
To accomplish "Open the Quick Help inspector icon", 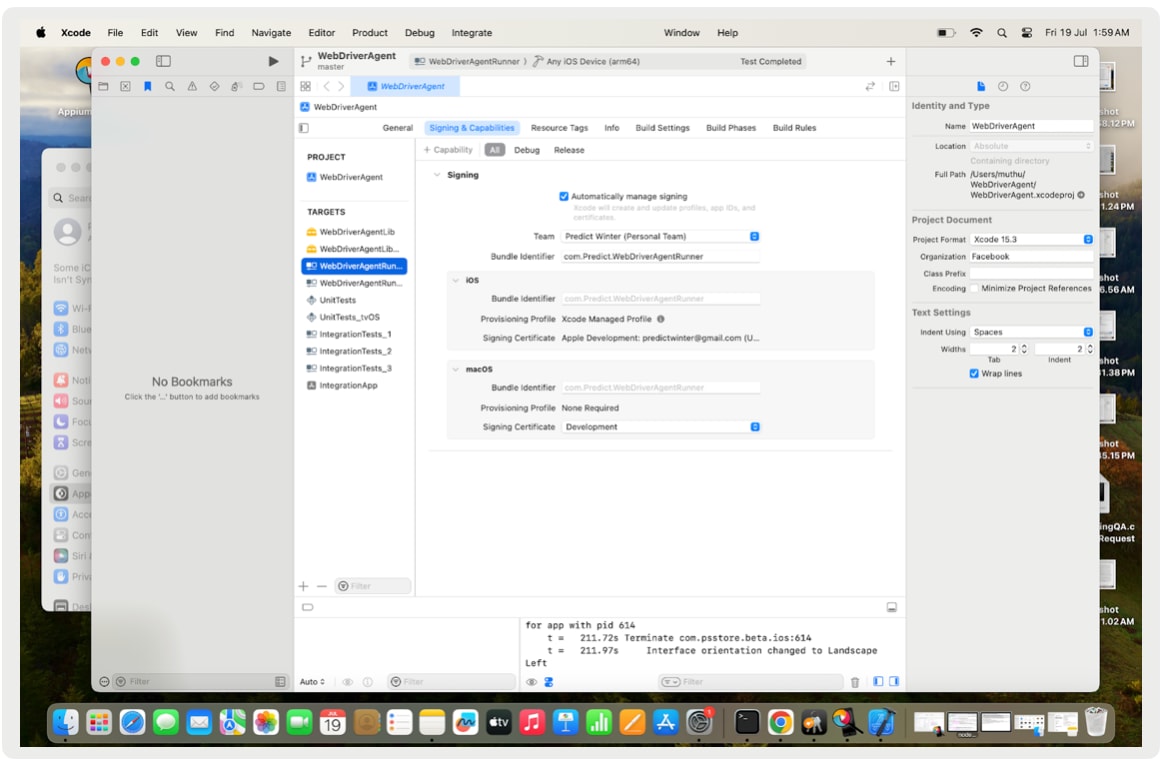I will [x=1025, y=87].
